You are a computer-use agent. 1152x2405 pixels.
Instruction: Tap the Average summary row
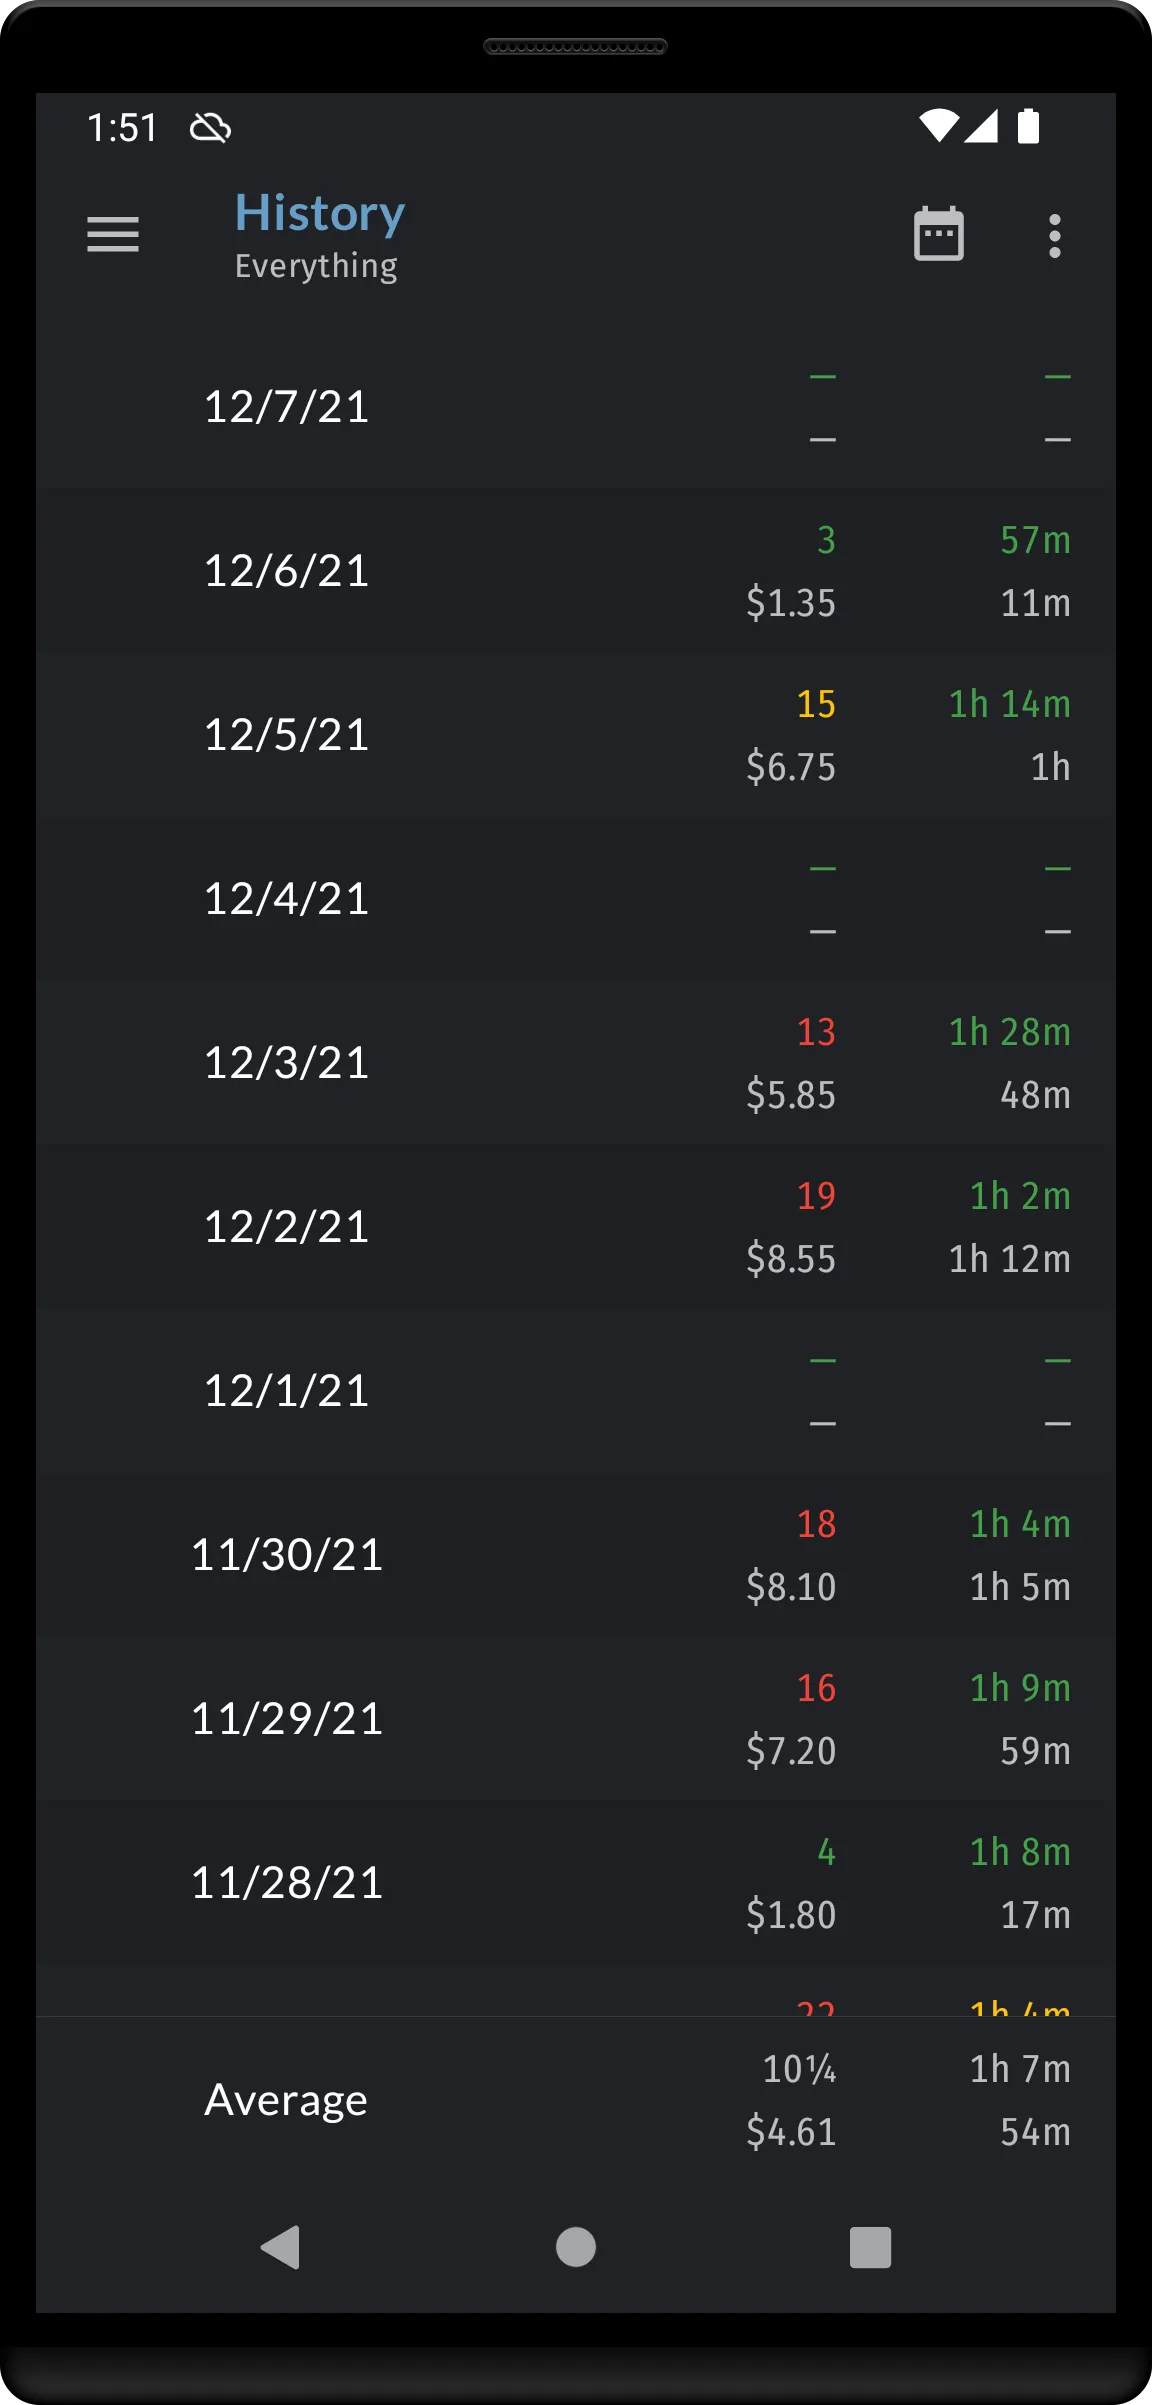pos(576,2100)
